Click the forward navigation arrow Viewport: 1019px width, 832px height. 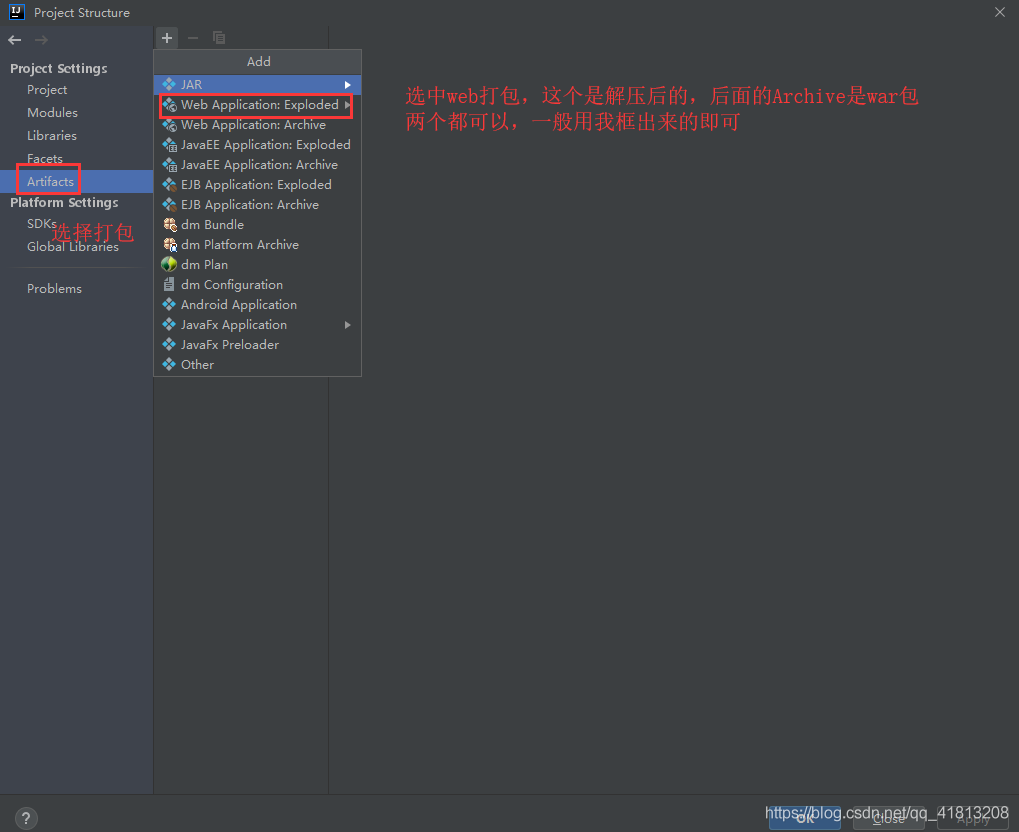click(x=41, y=40)
